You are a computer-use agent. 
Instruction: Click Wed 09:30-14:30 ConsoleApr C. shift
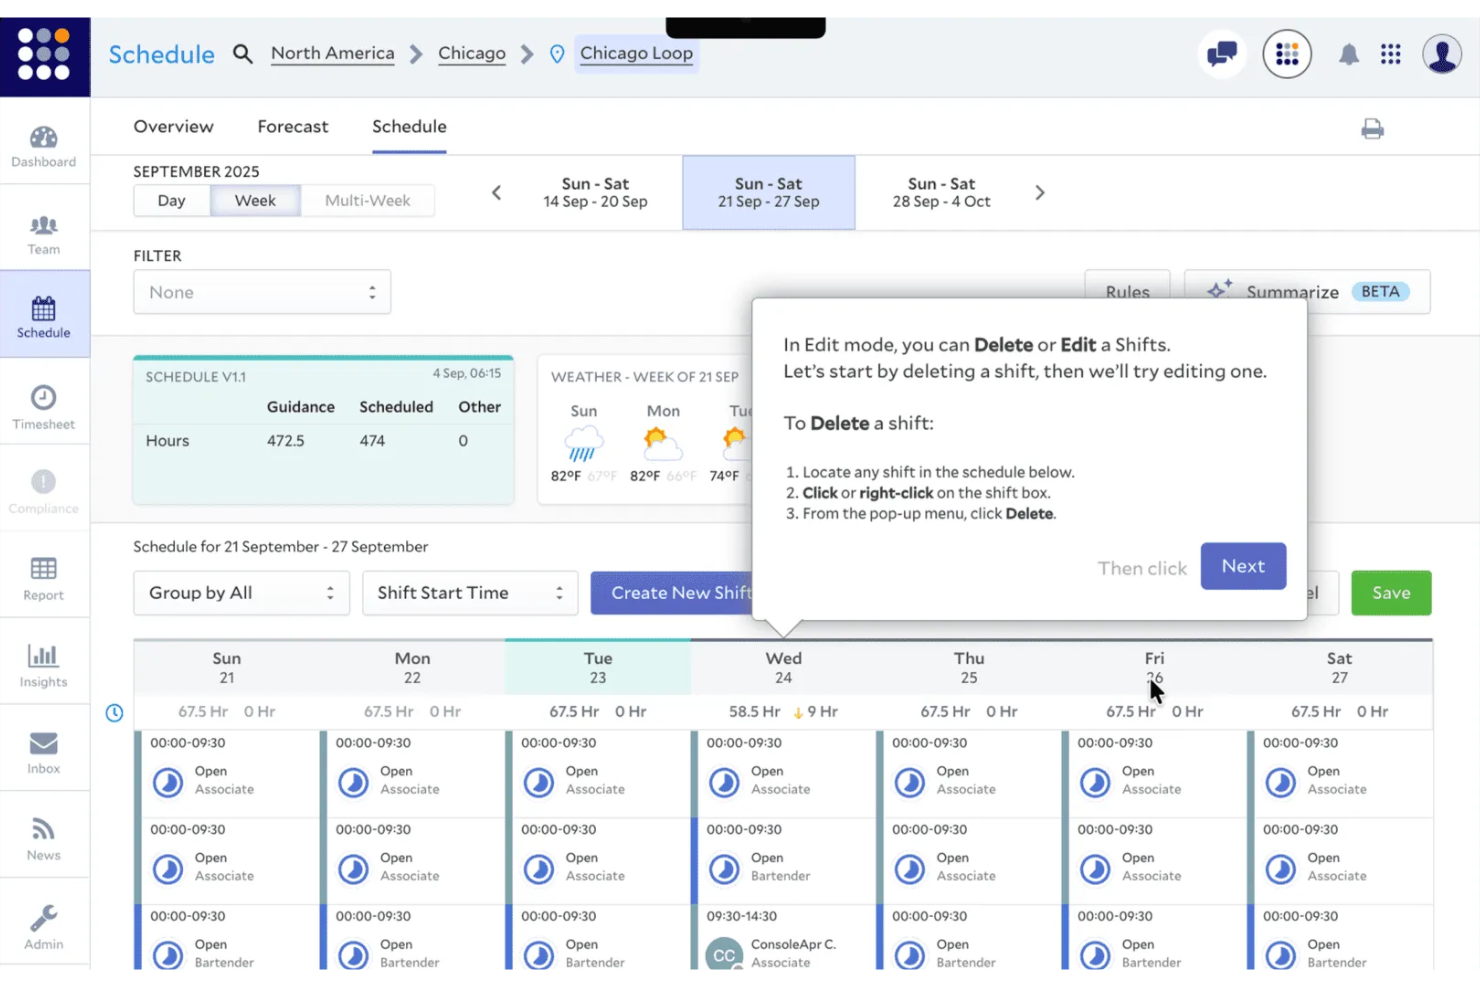click(x=784, y=938)
